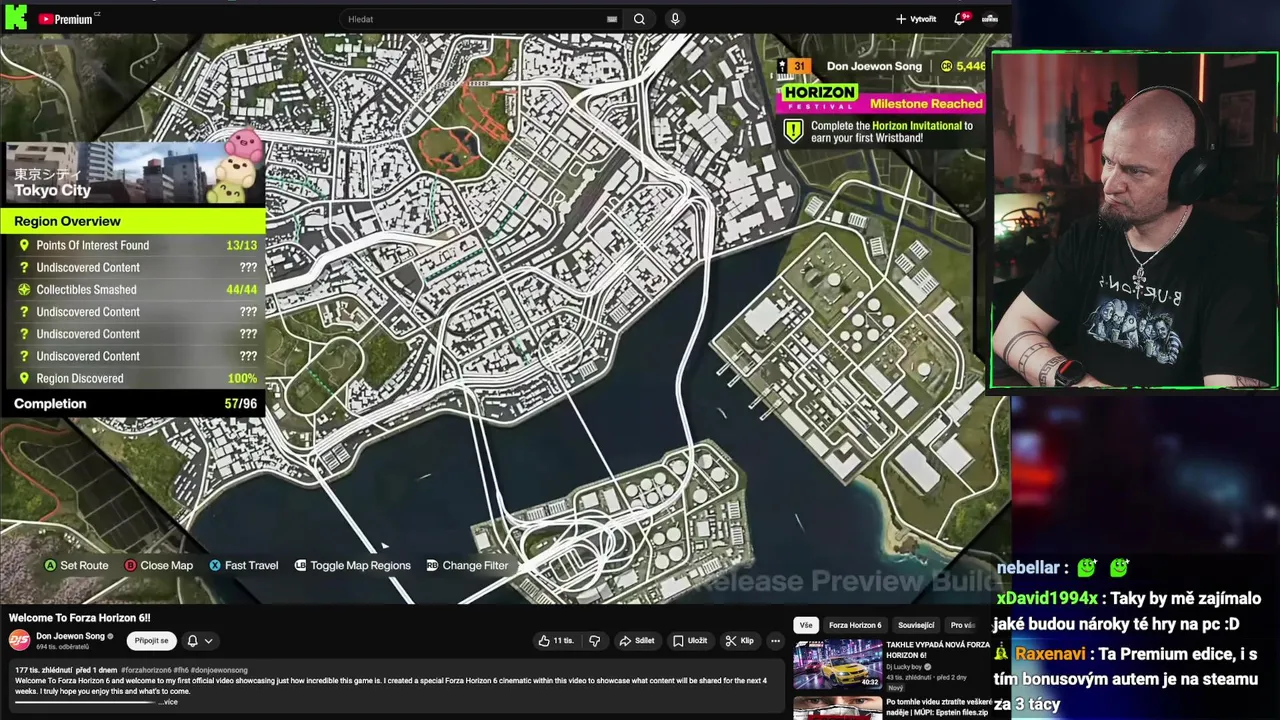Click the Change Filter prompt

(x=467, y=566)
